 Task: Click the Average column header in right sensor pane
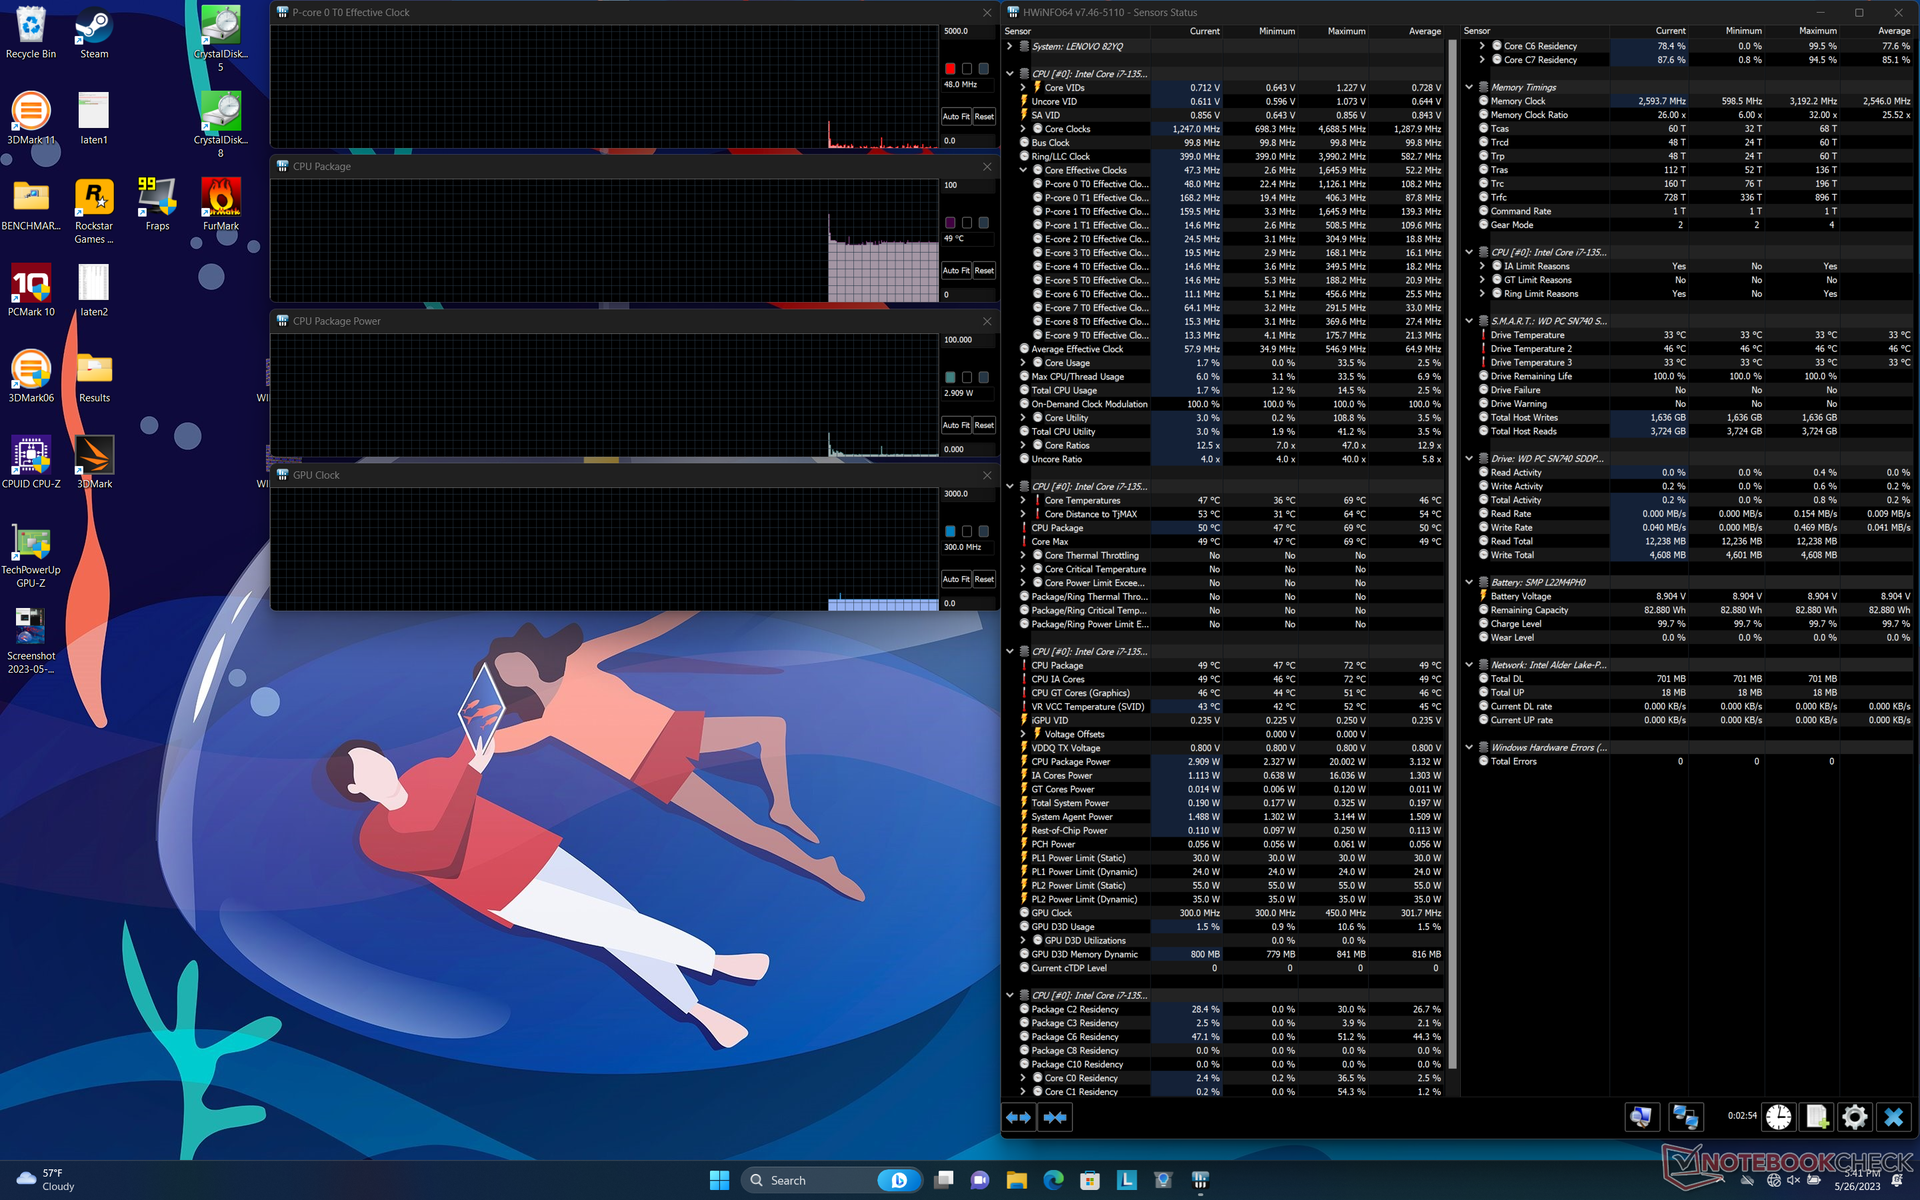tap(1893, 31)
